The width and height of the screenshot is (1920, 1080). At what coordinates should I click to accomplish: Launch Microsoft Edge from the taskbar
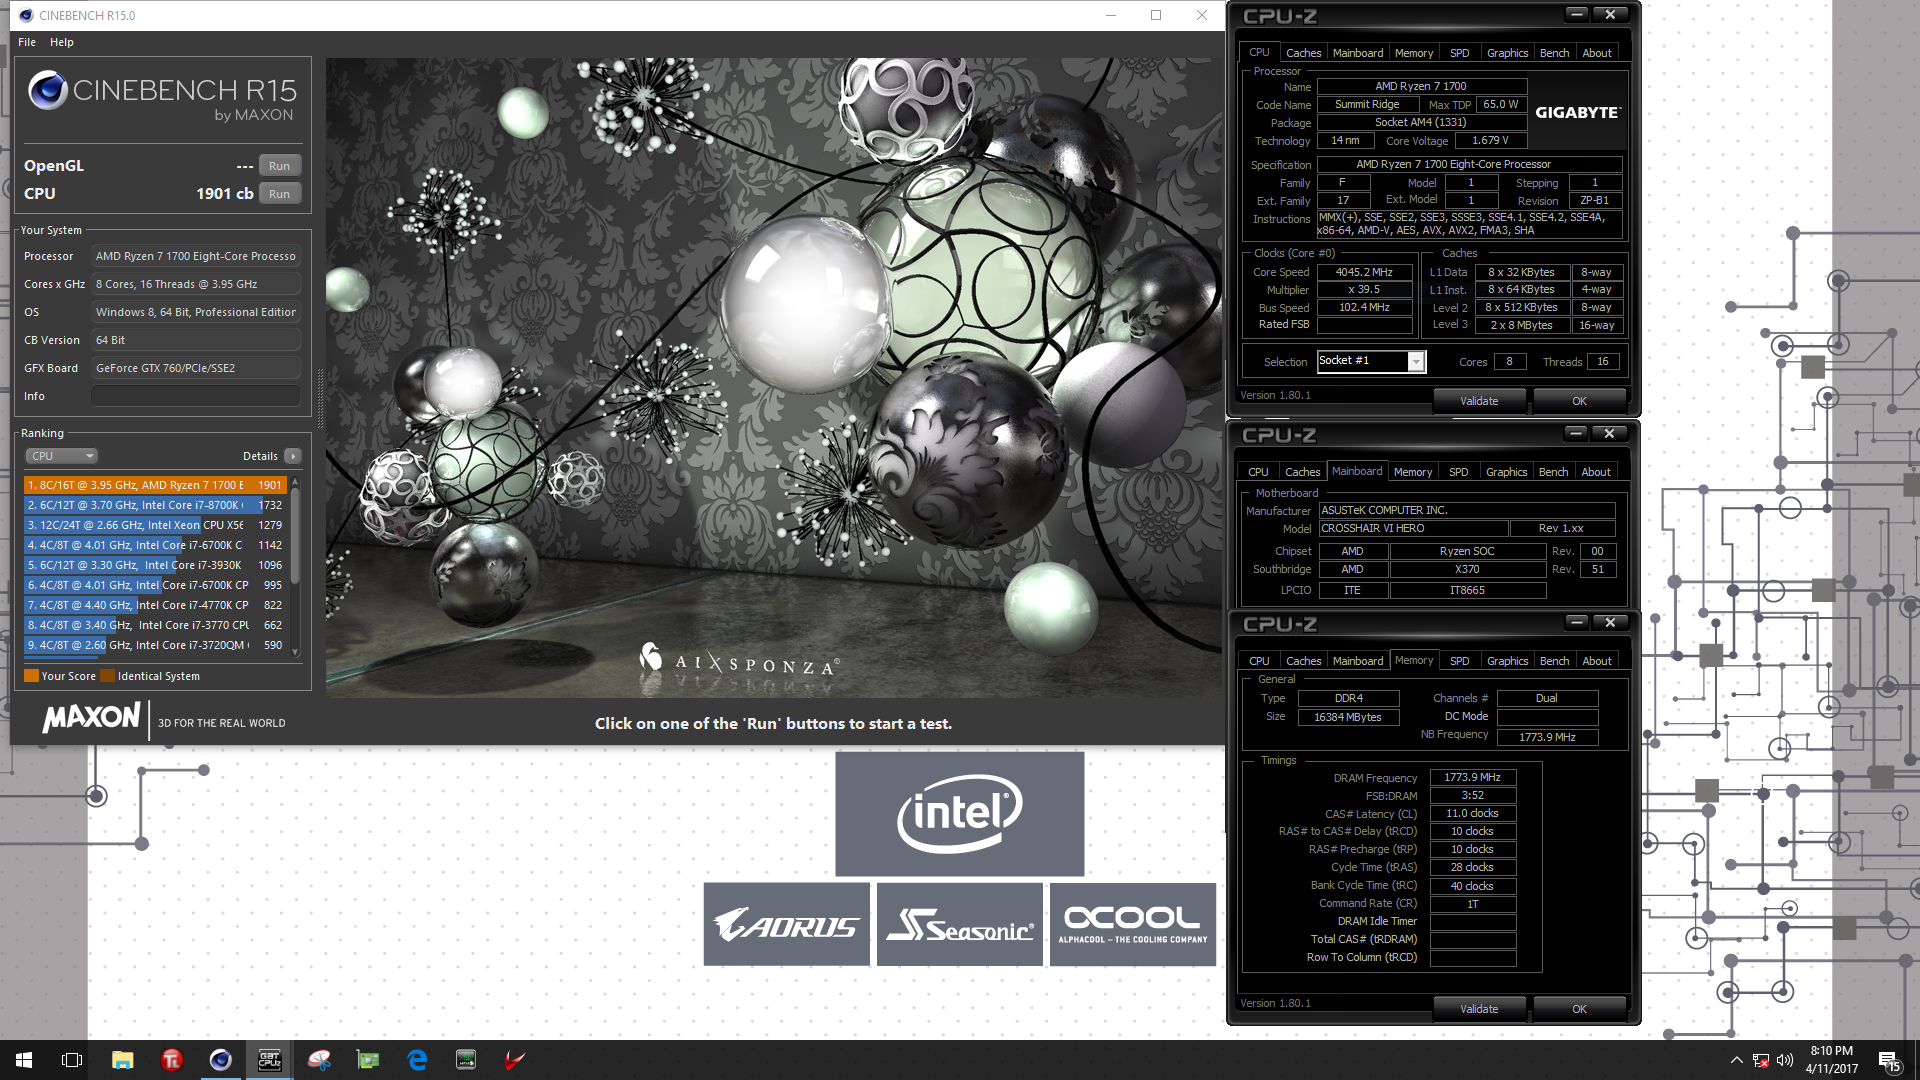click(x=417, y=1060)
